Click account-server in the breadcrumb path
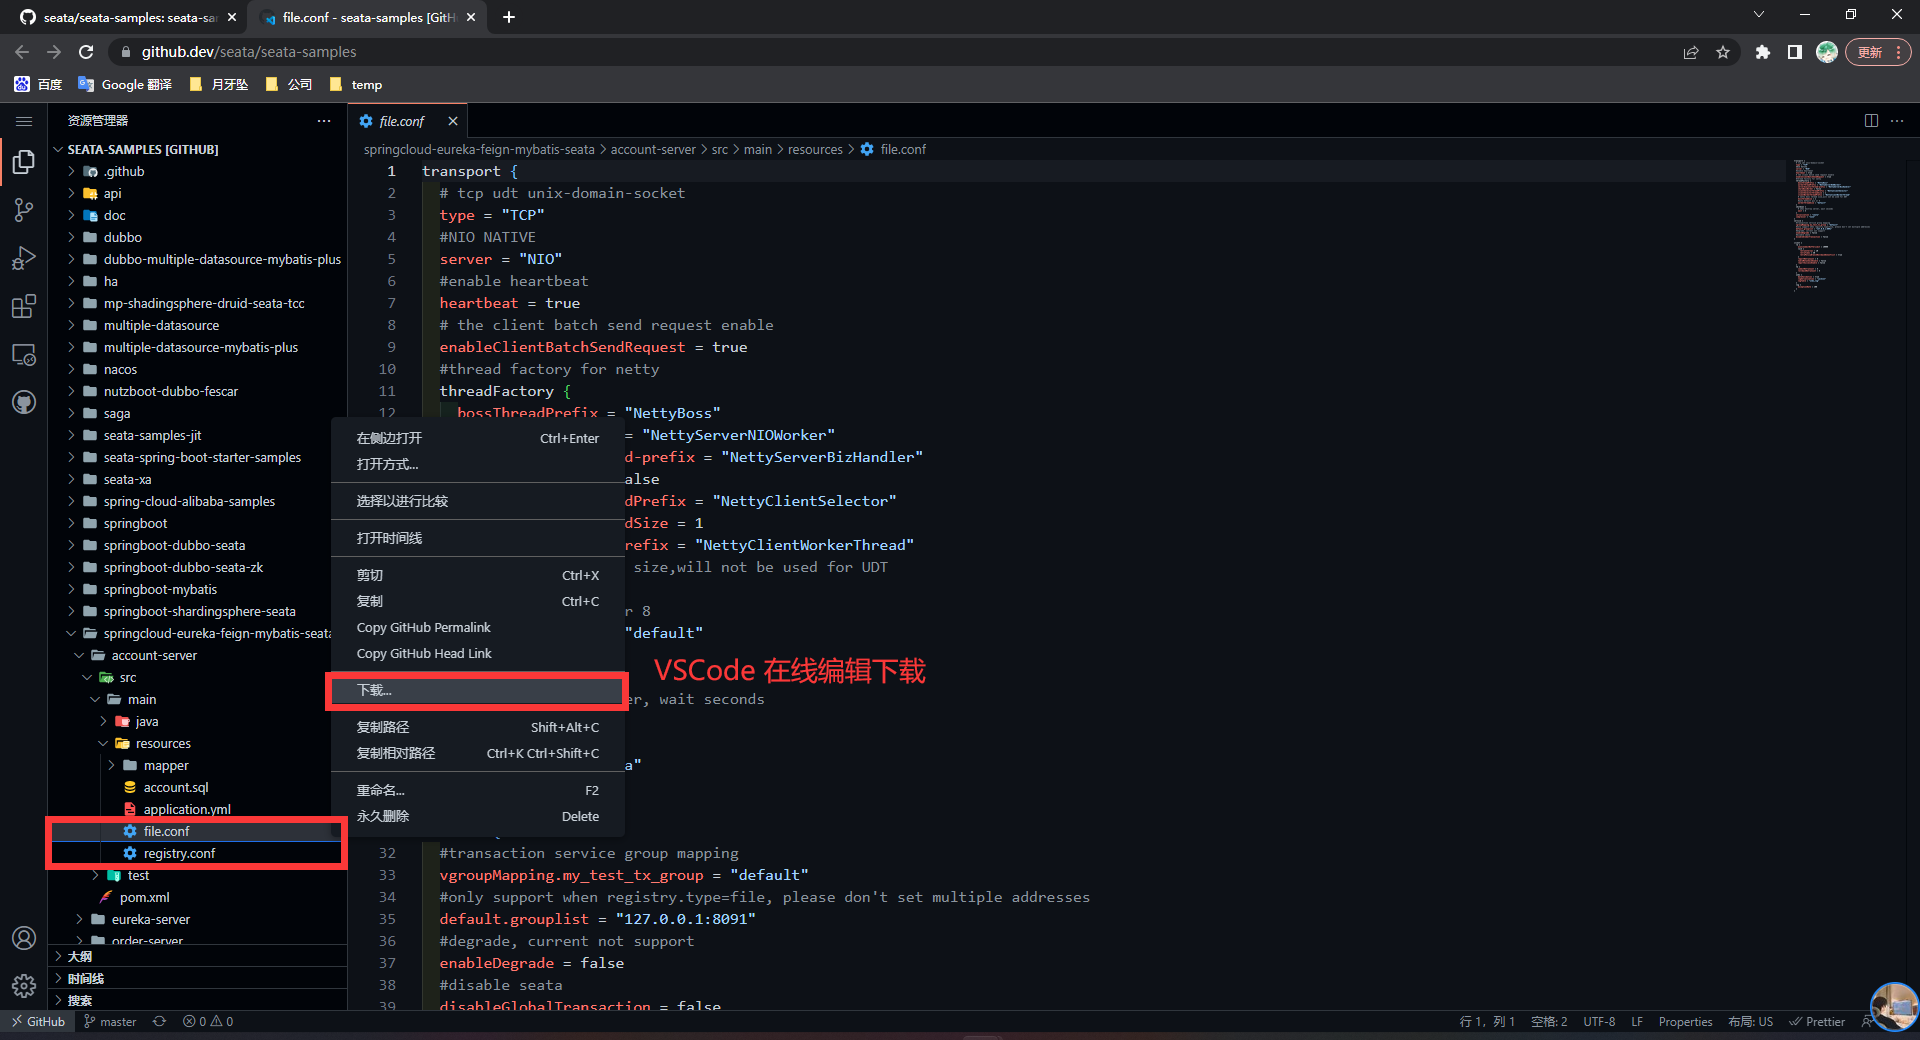 coord(653,149)
